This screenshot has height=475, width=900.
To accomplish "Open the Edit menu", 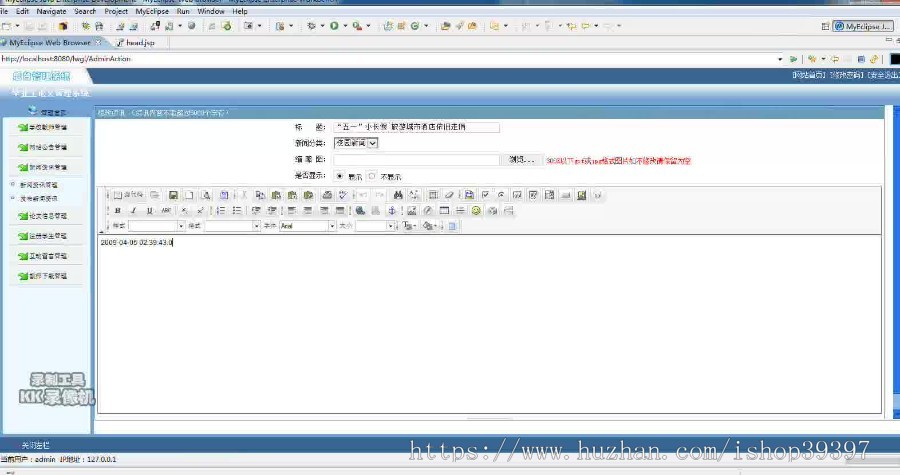I will click(x=22, y=11).
